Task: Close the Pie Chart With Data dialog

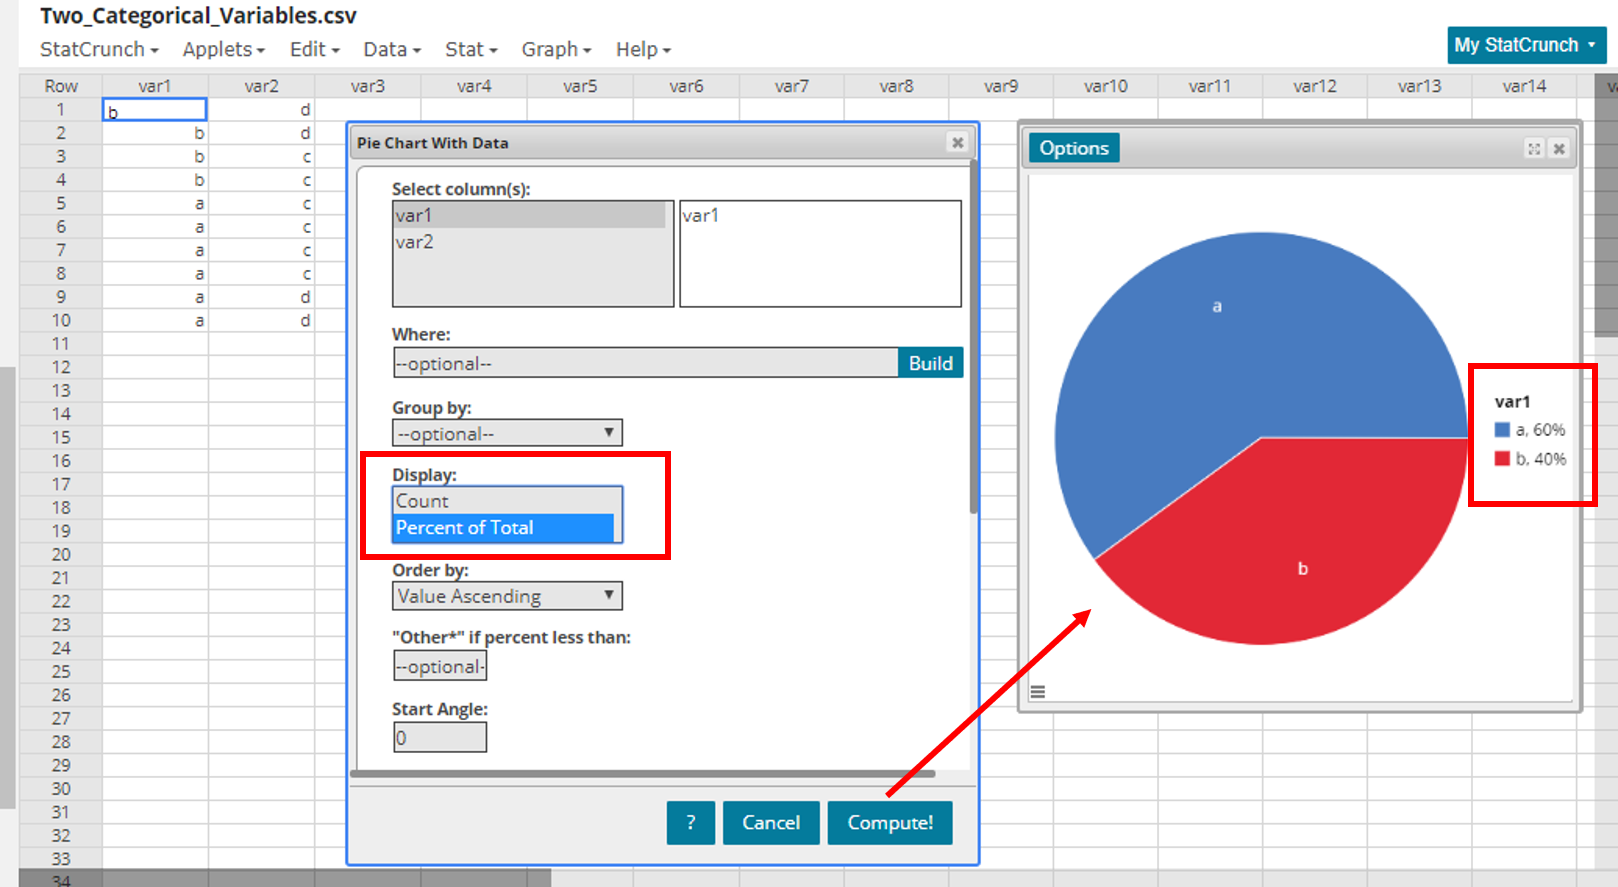Action: 957,143
